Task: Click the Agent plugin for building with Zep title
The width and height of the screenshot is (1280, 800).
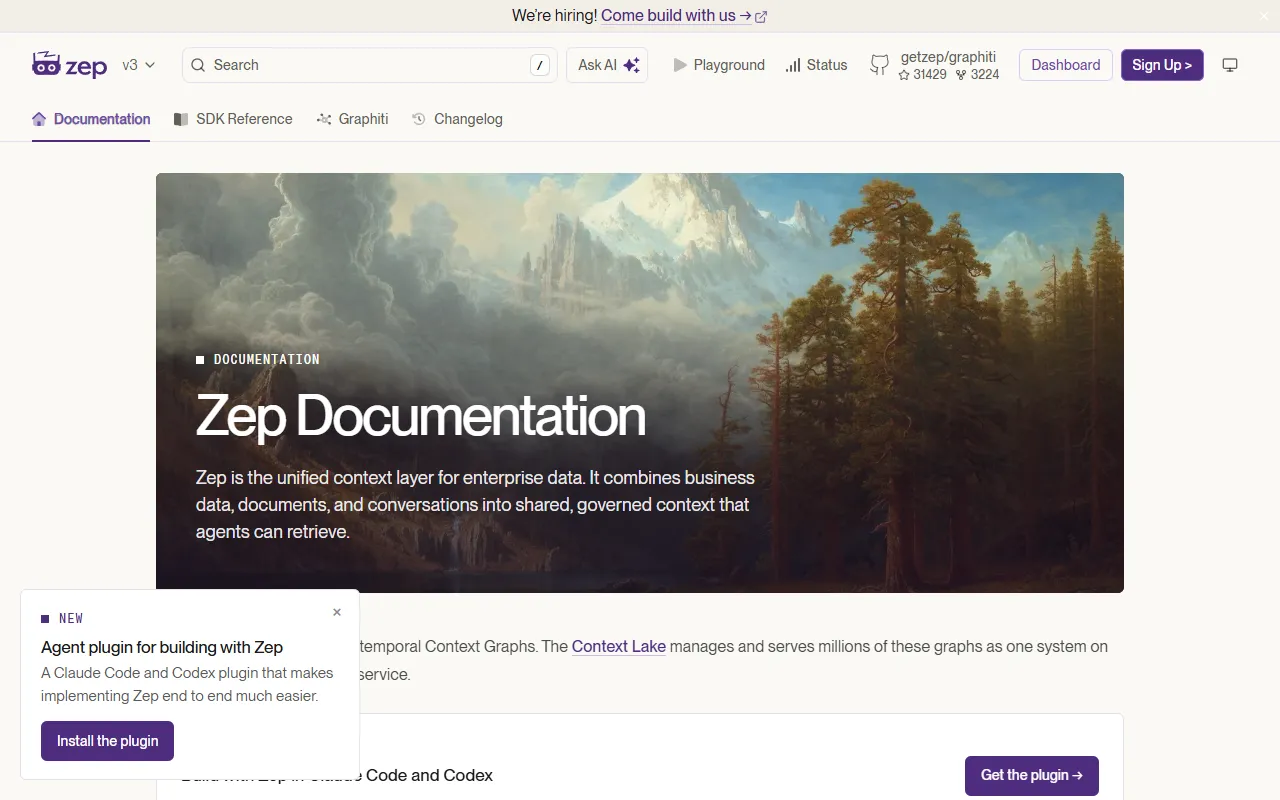Action: click(x=162, y=647)
